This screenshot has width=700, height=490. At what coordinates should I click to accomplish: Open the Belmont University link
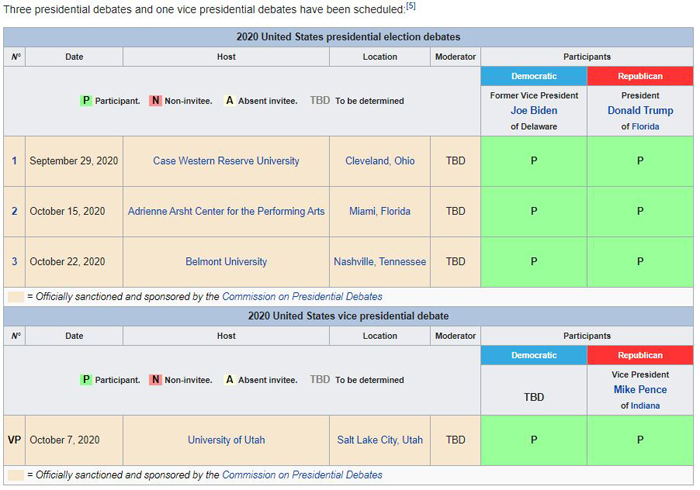pyautogui.click(x=226, y=262)
